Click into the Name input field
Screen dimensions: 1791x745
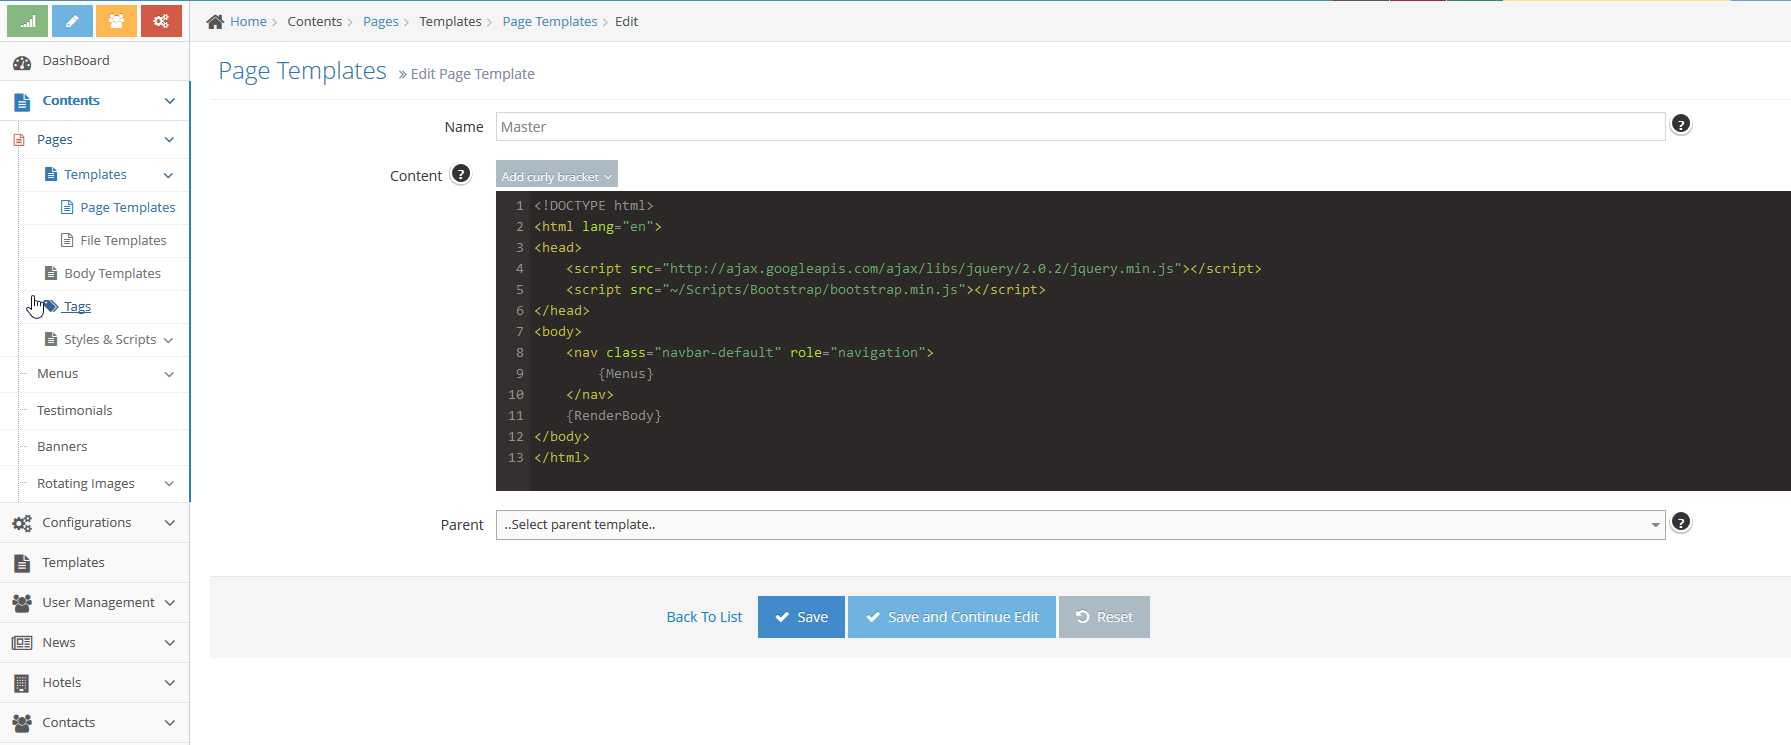tap(1080, 127)
